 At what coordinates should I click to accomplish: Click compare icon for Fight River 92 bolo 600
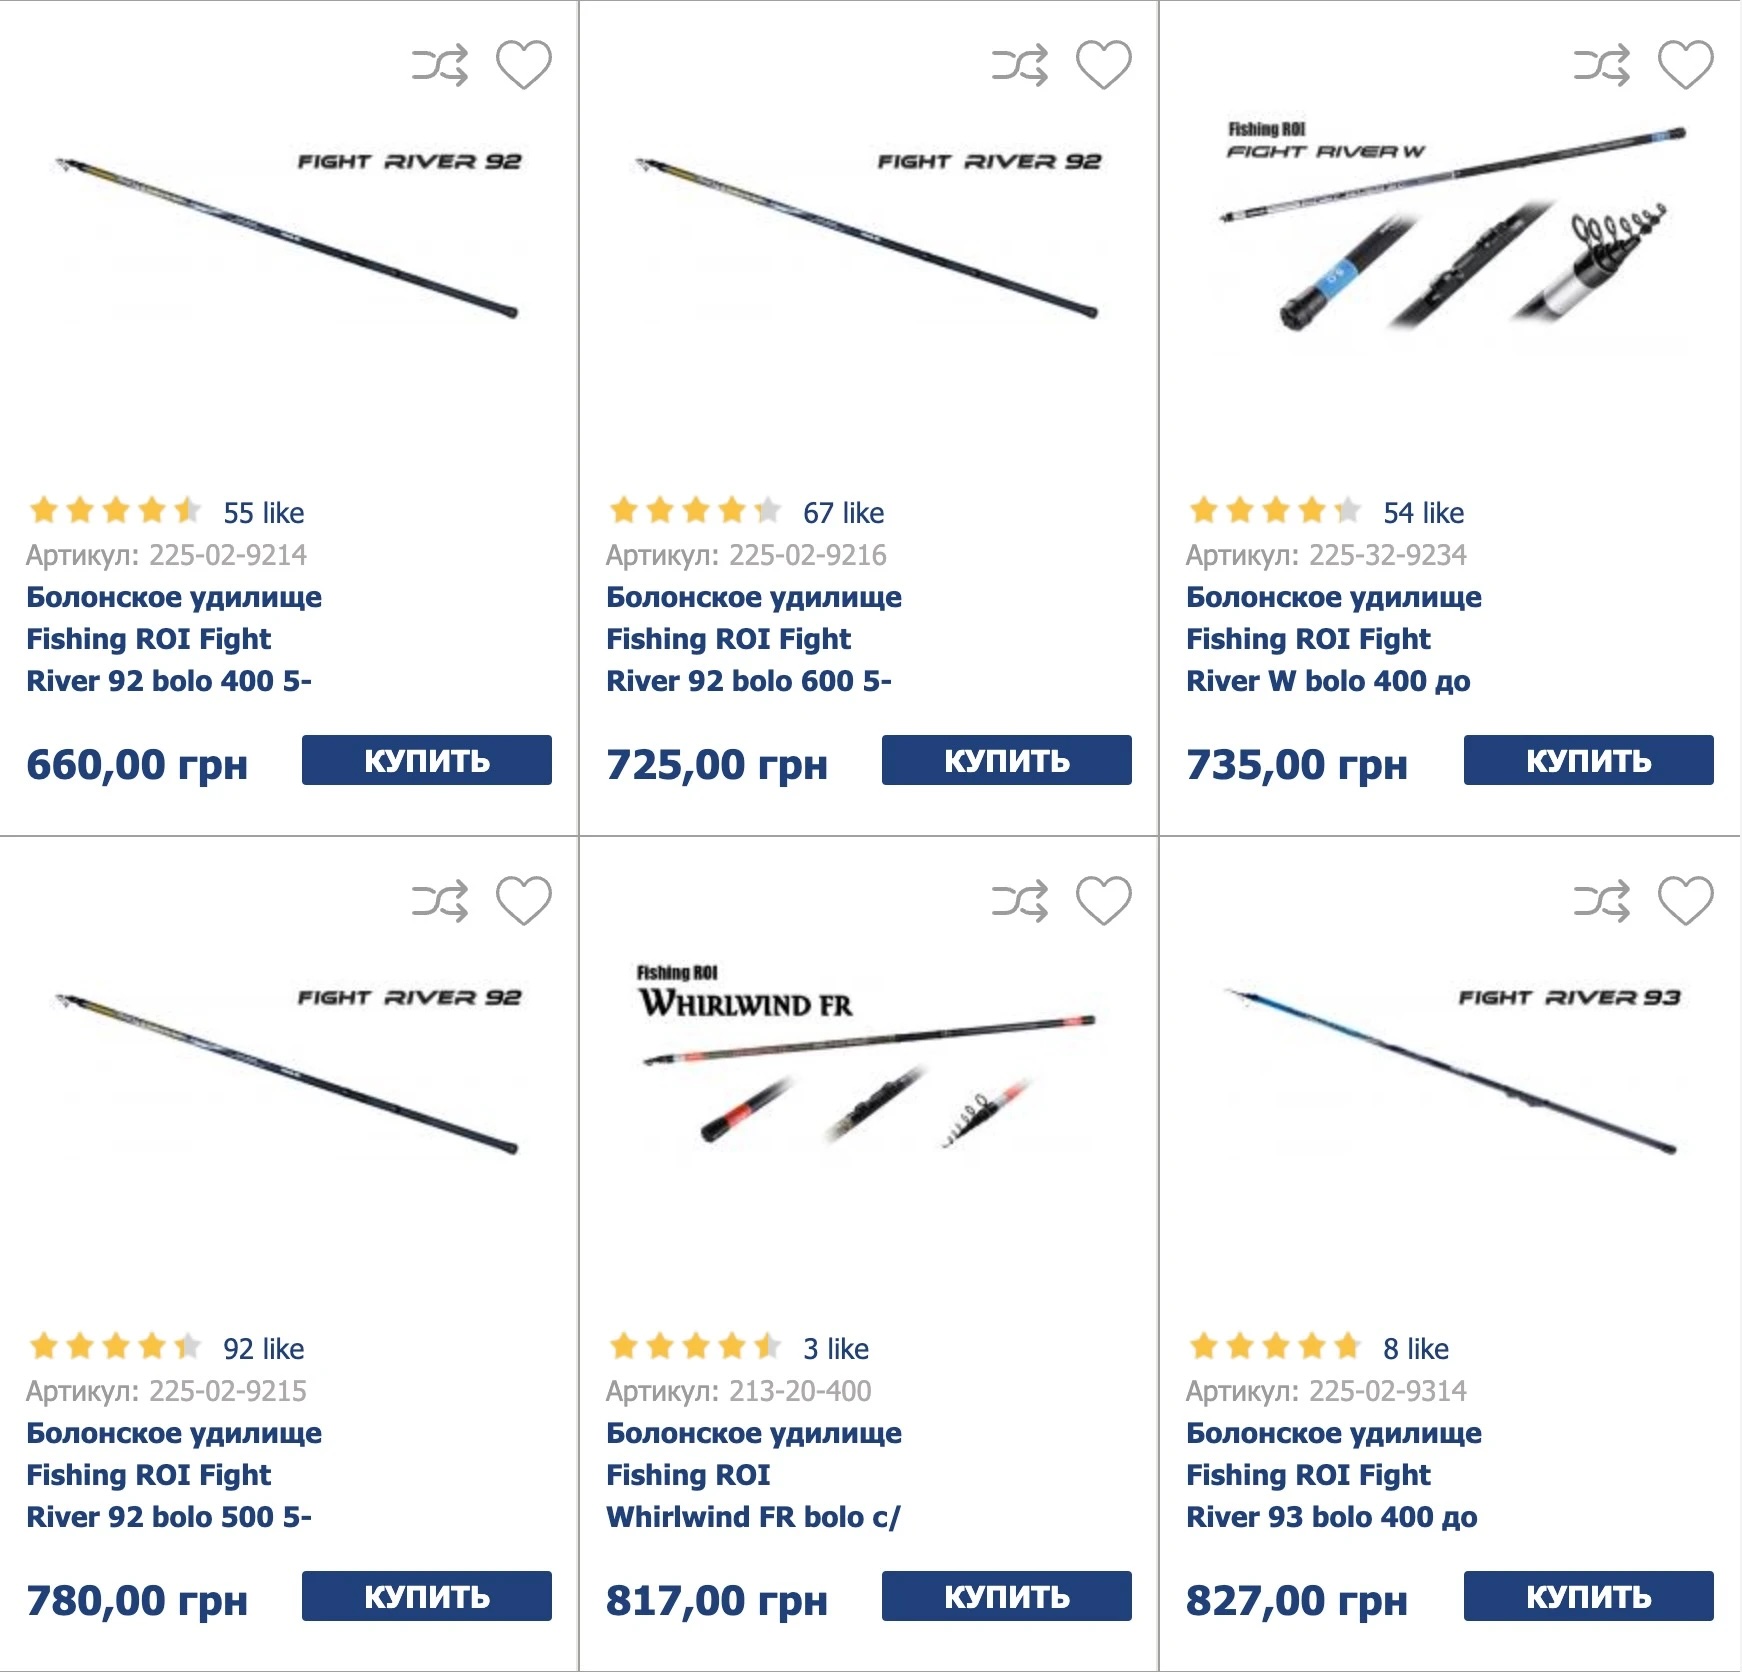[x=1020, y=65]
